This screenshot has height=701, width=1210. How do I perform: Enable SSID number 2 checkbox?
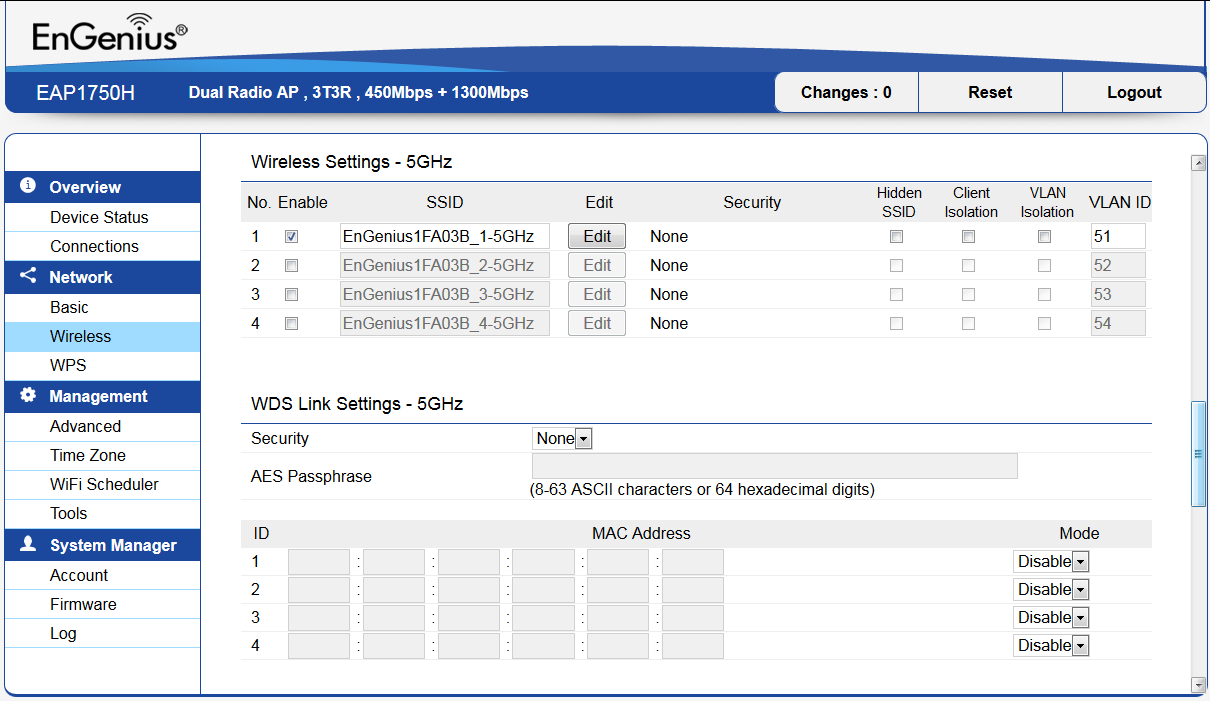click(291, 266)
